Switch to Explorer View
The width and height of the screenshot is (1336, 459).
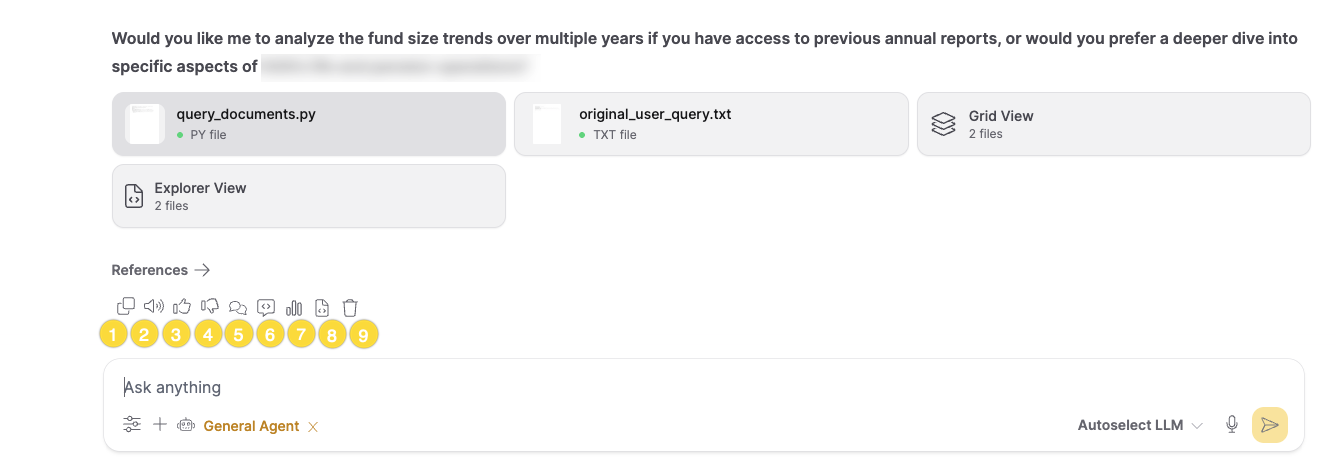pos(309,196)
